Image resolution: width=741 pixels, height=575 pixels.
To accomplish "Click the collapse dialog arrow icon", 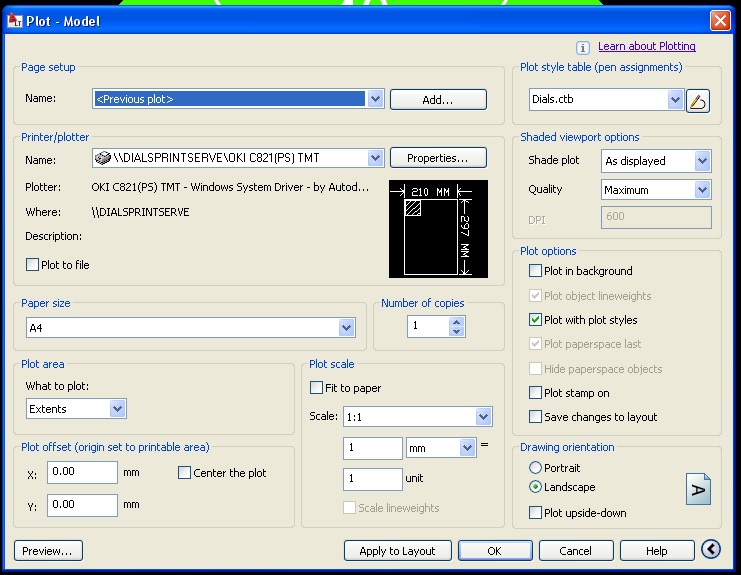I will [711, 549].
